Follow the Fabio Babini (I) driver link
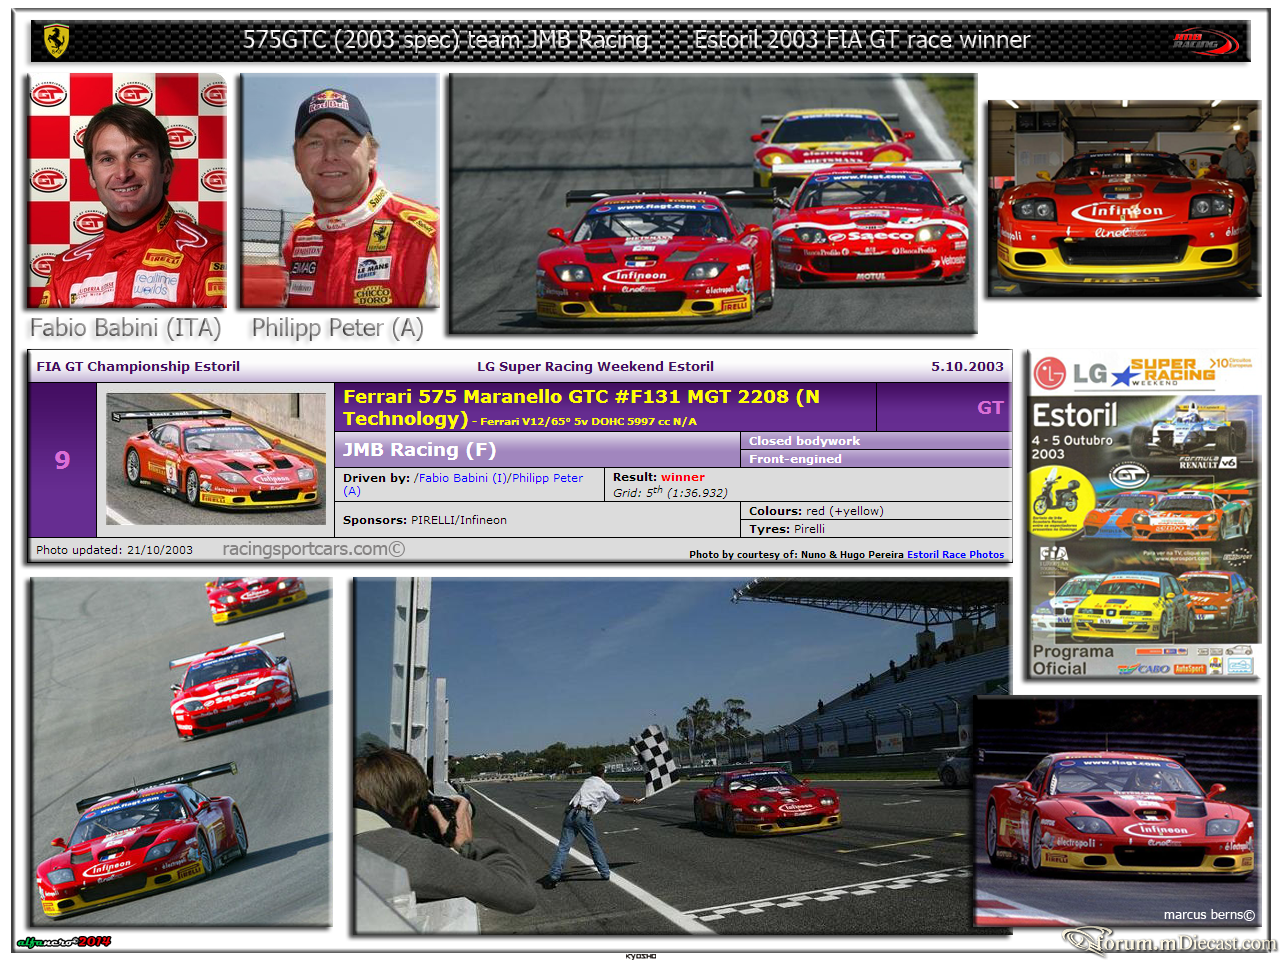 coord(459,478)
